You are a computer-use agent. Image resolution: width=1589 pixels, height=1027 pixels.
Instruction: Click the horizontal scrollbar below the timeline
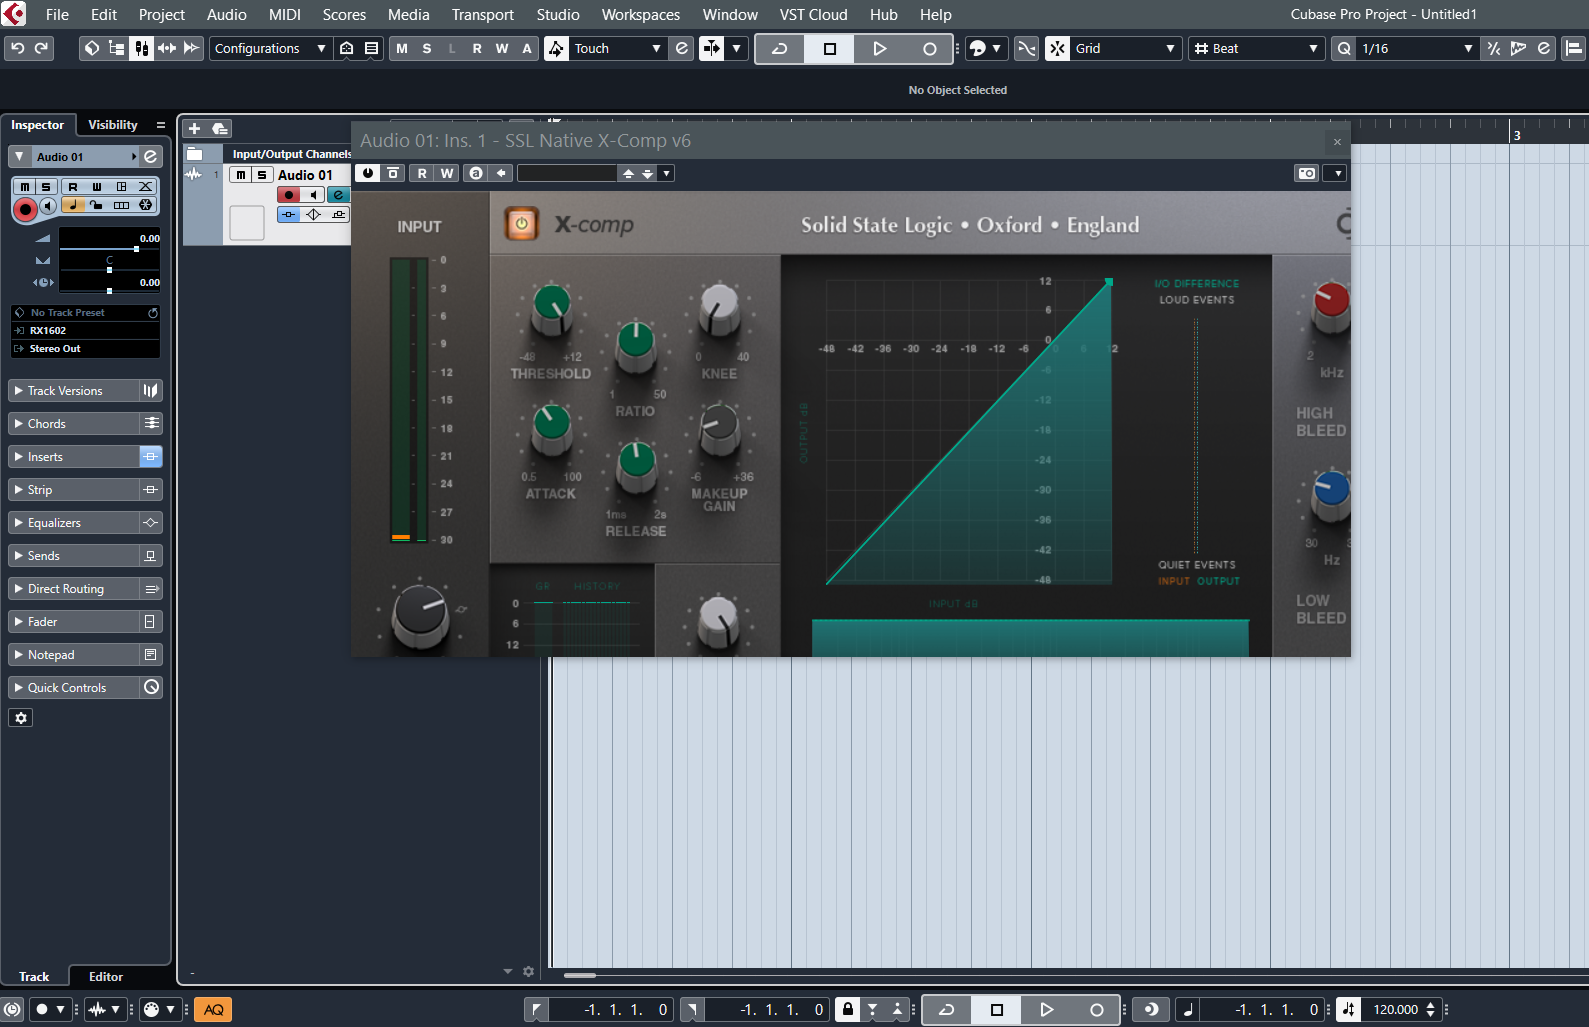pos(580,975)
